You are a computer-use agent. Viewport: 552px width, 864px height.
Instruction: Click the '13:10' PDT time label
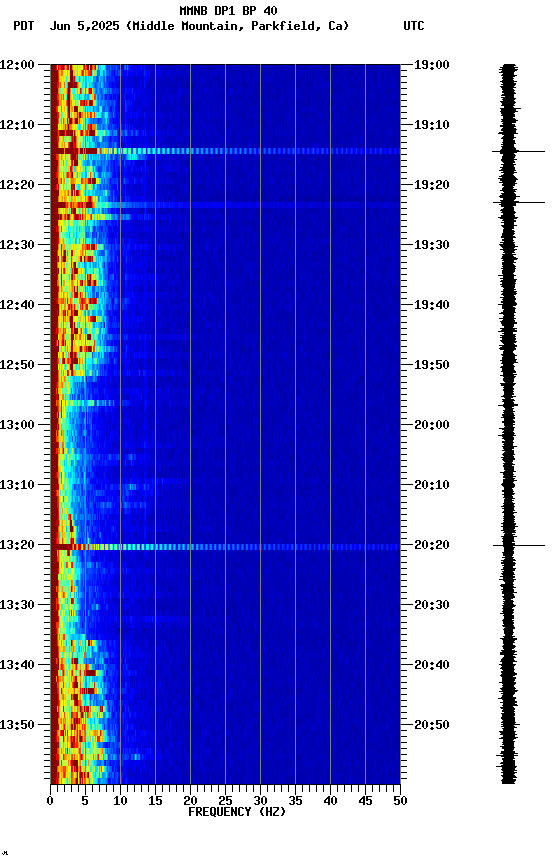pyautogui.click(x=17, y=485)
